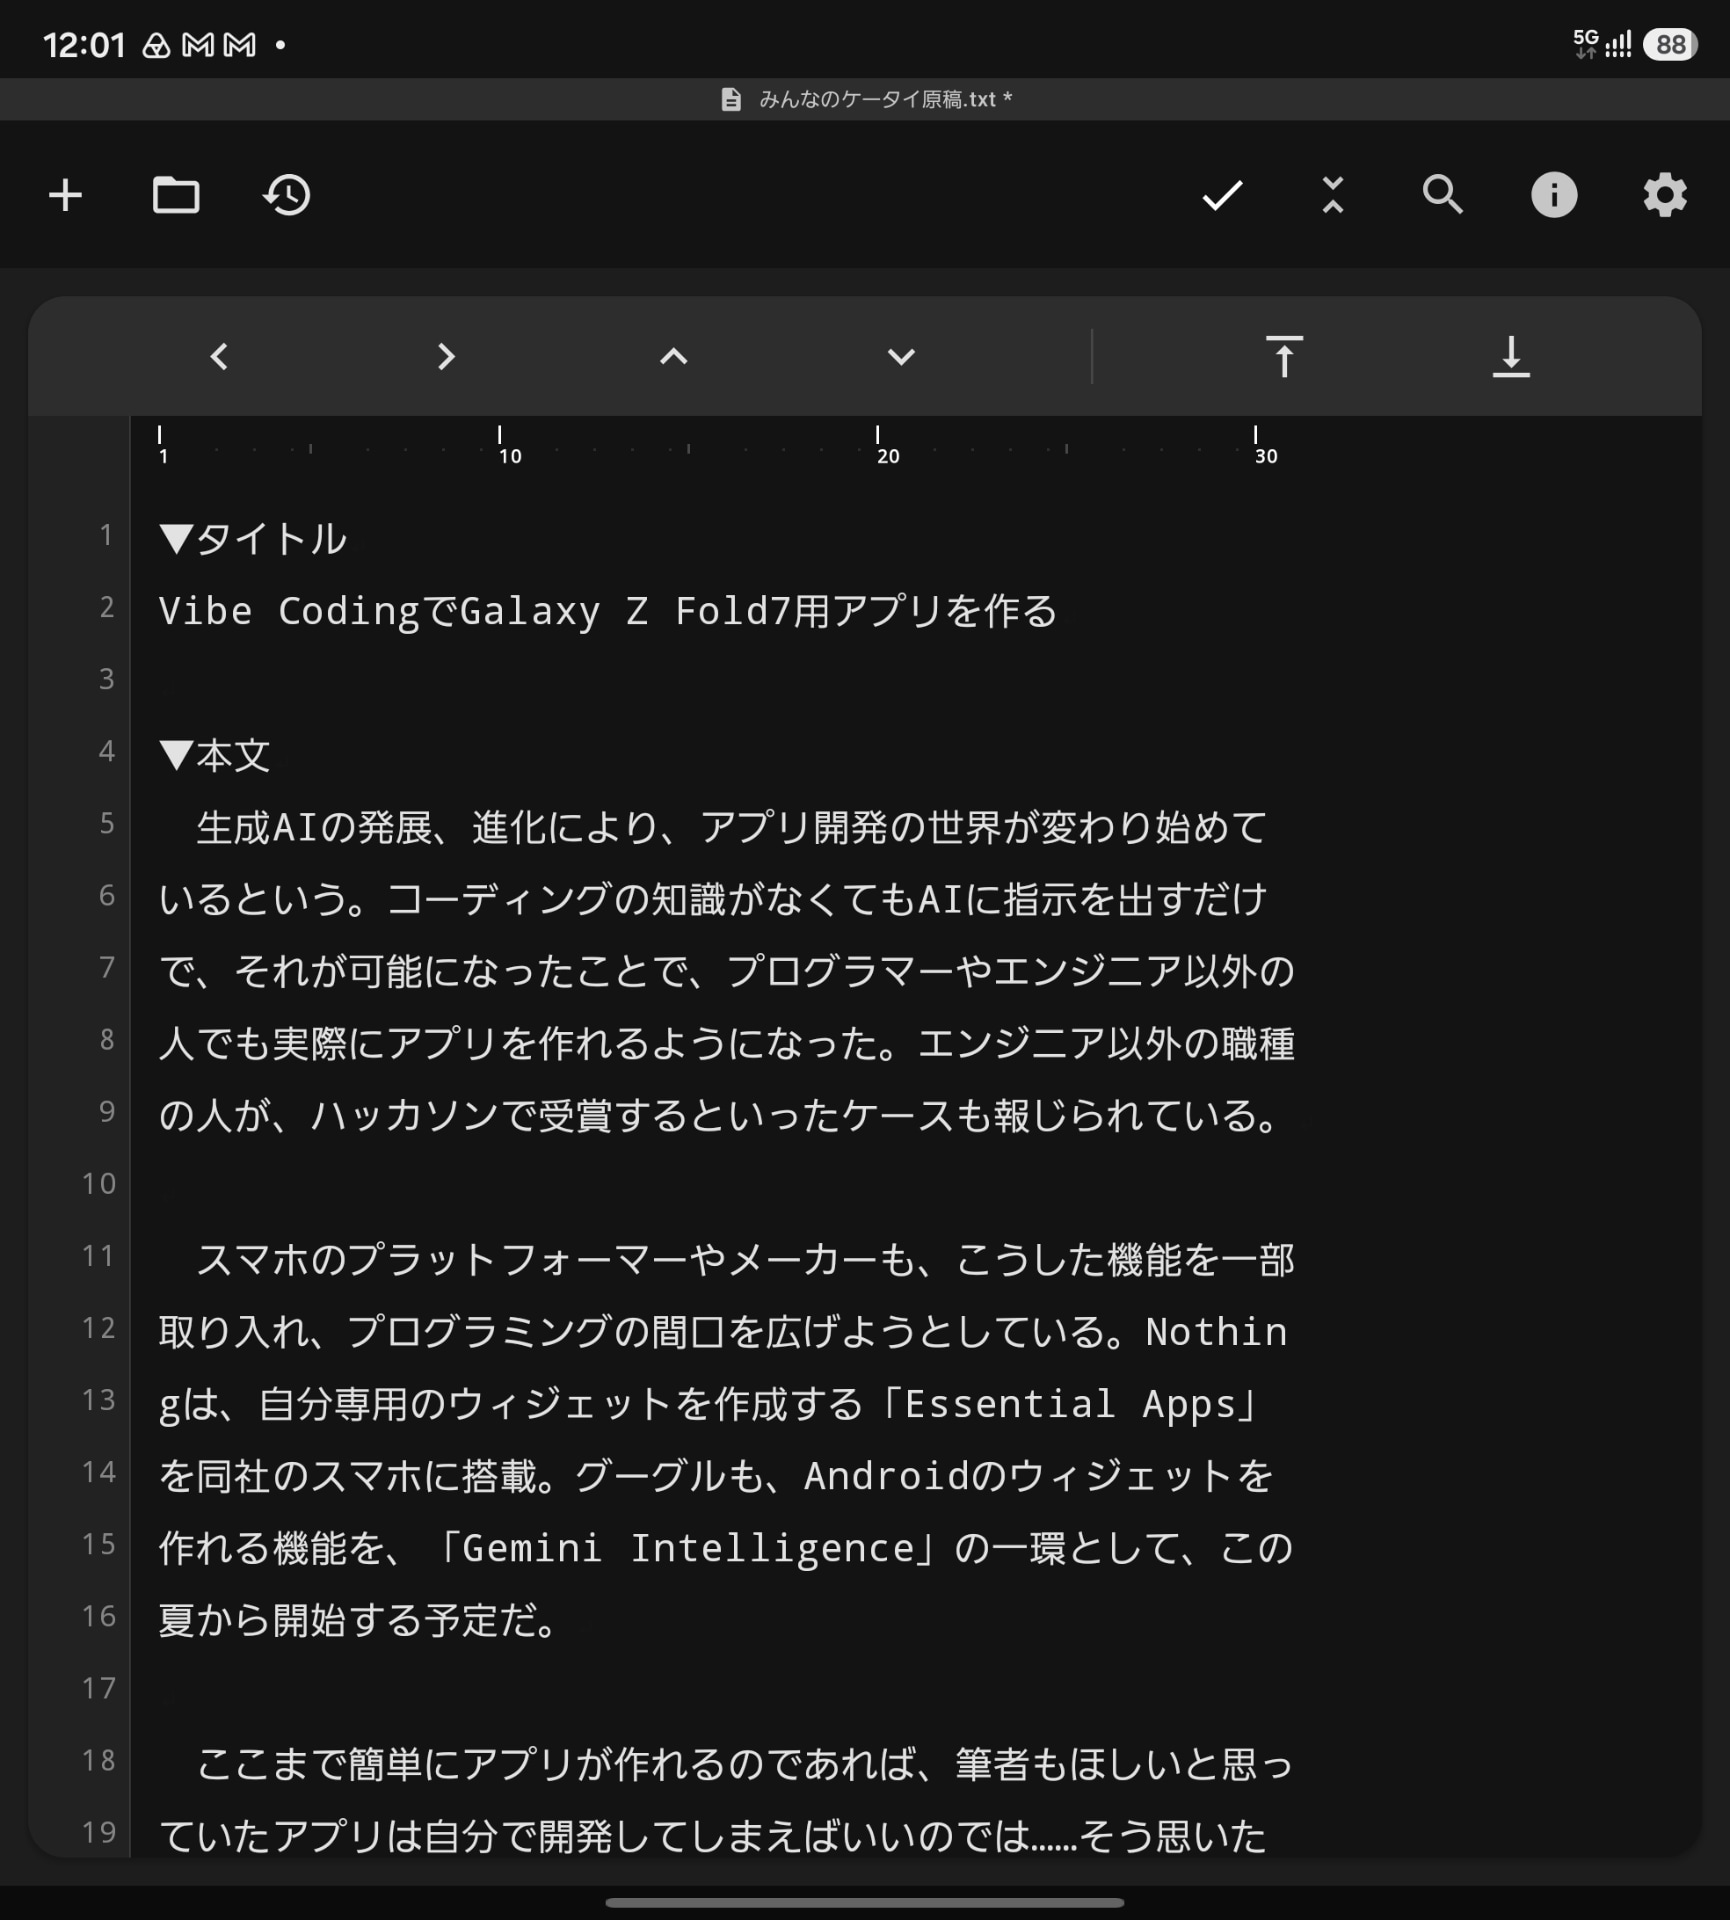
Task: Tap the text Gemini Intelligence on line 15
Action: (688, 1548)
